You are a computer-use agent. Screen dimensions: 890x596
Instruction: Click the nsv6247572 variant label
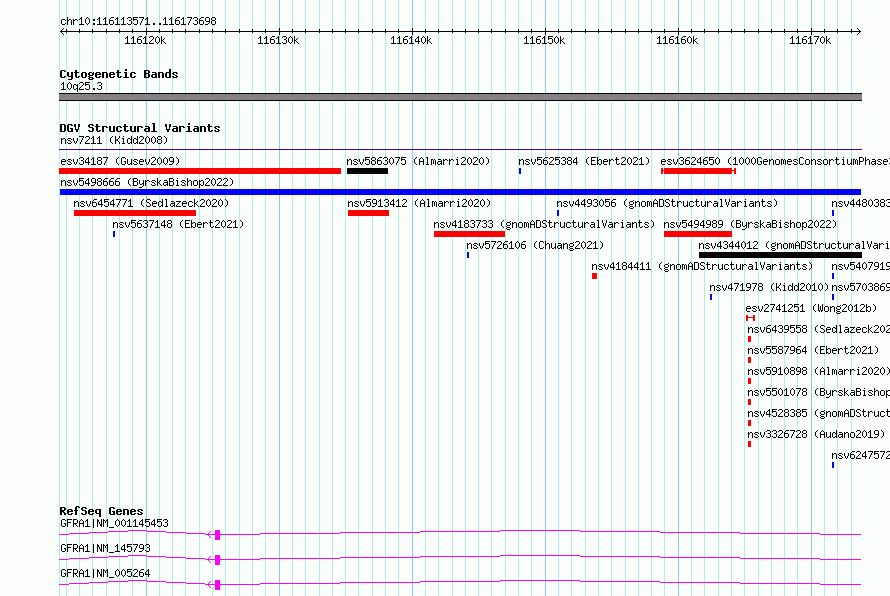(x=860, y=455)
